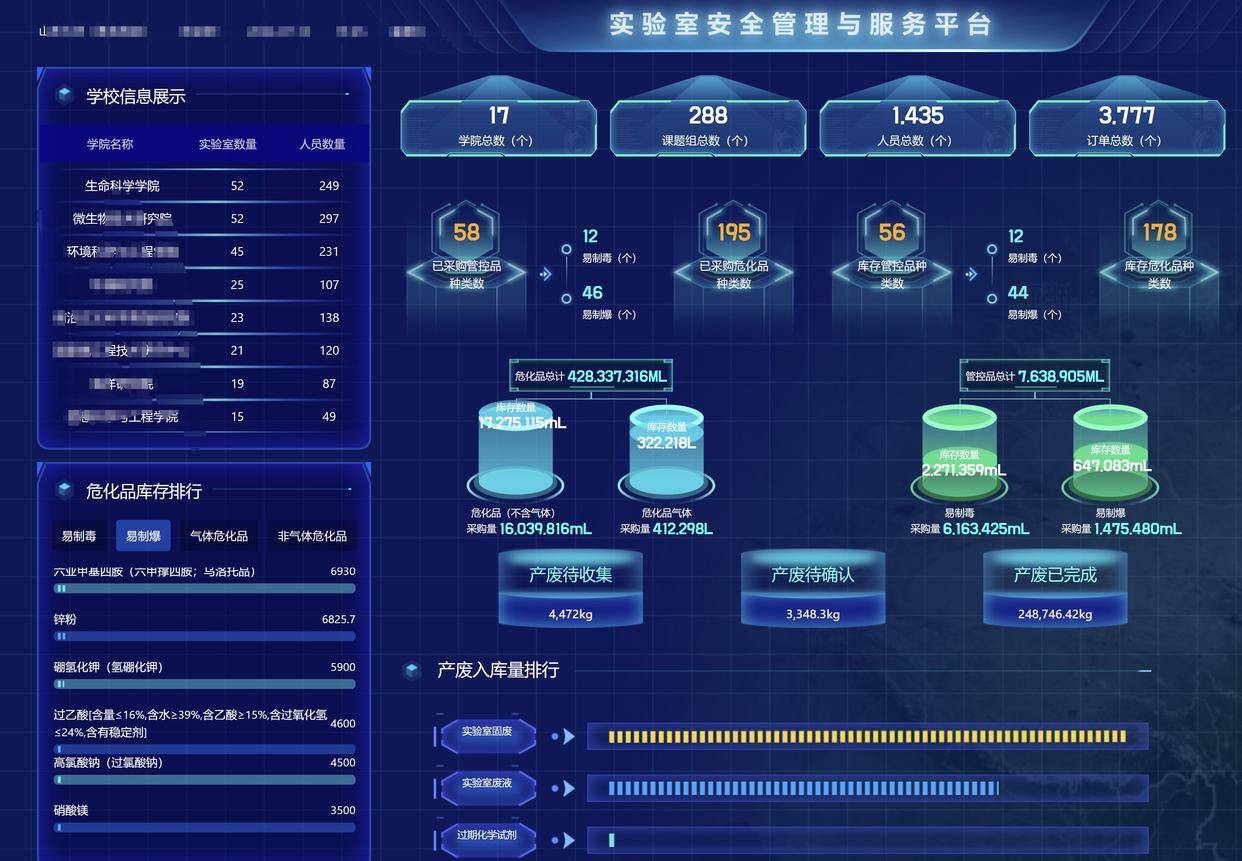
Task: Click the blue 实验室废液 progress bar
Action: point(867,788)
